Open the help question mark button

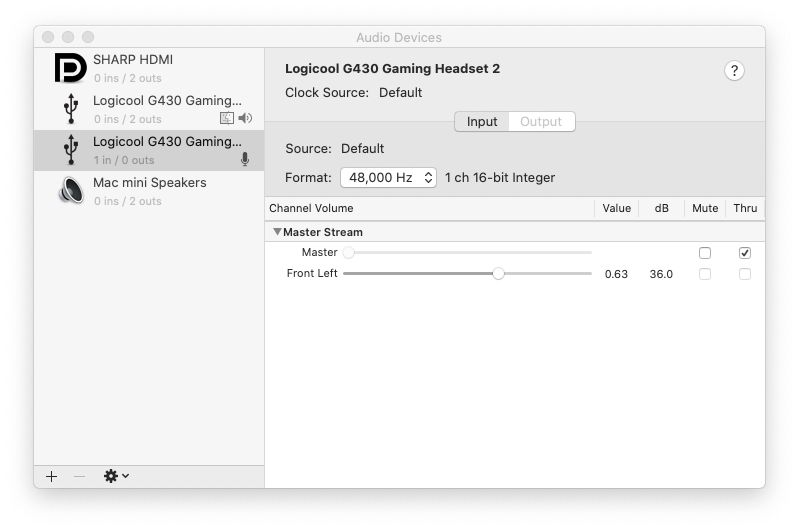[x=734, y=71]
